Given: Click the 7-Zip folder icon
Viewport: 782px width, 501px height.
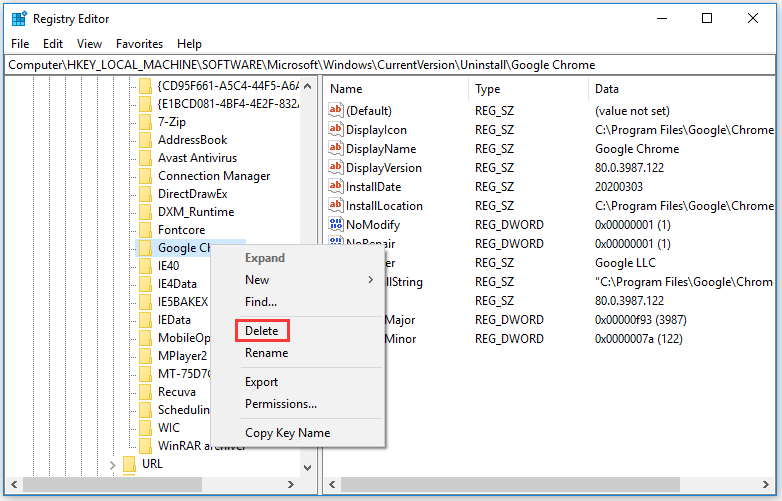Looking at the screenshot, I should 145,122.
